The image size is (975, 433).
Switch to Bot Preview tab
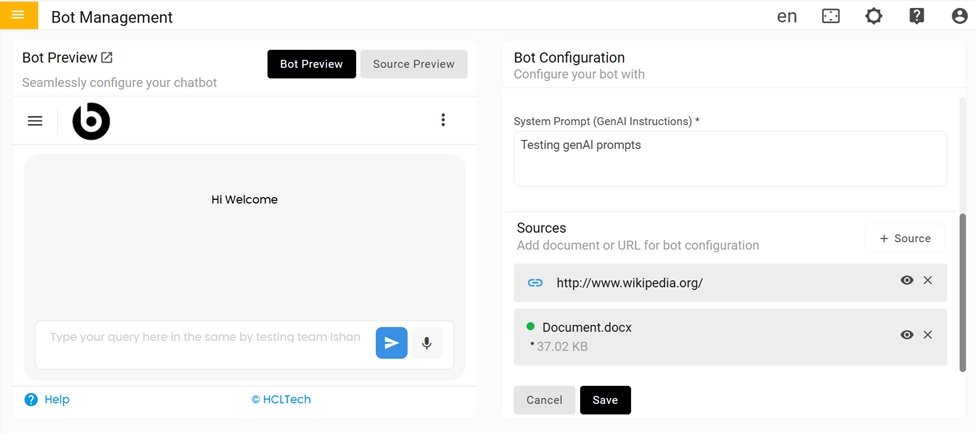click(x=311, y=64)
